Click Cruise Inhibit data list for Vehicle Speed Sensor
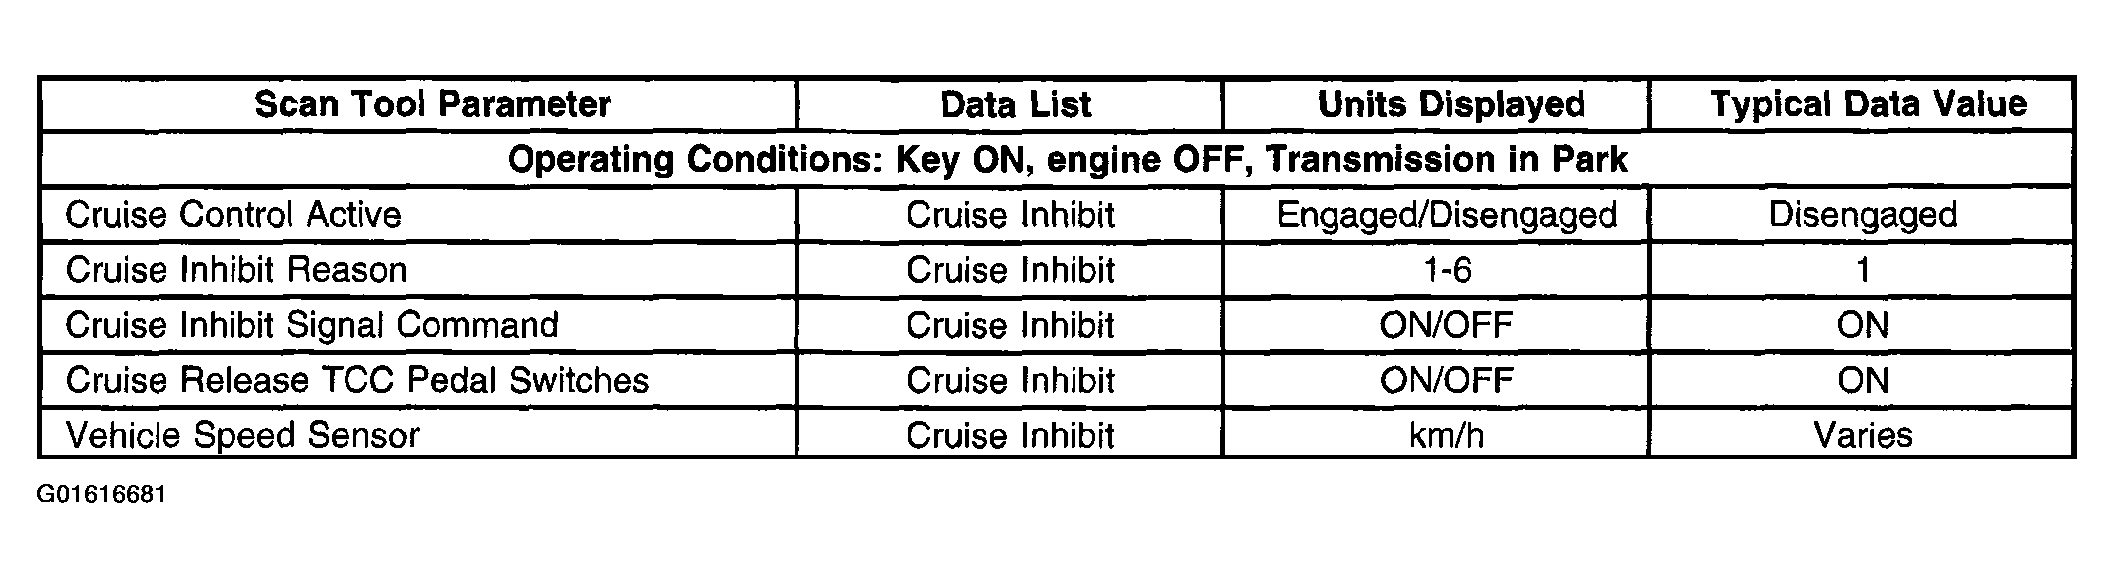Viewport: 2114px width, 578px height. (x=1010, y=435)
